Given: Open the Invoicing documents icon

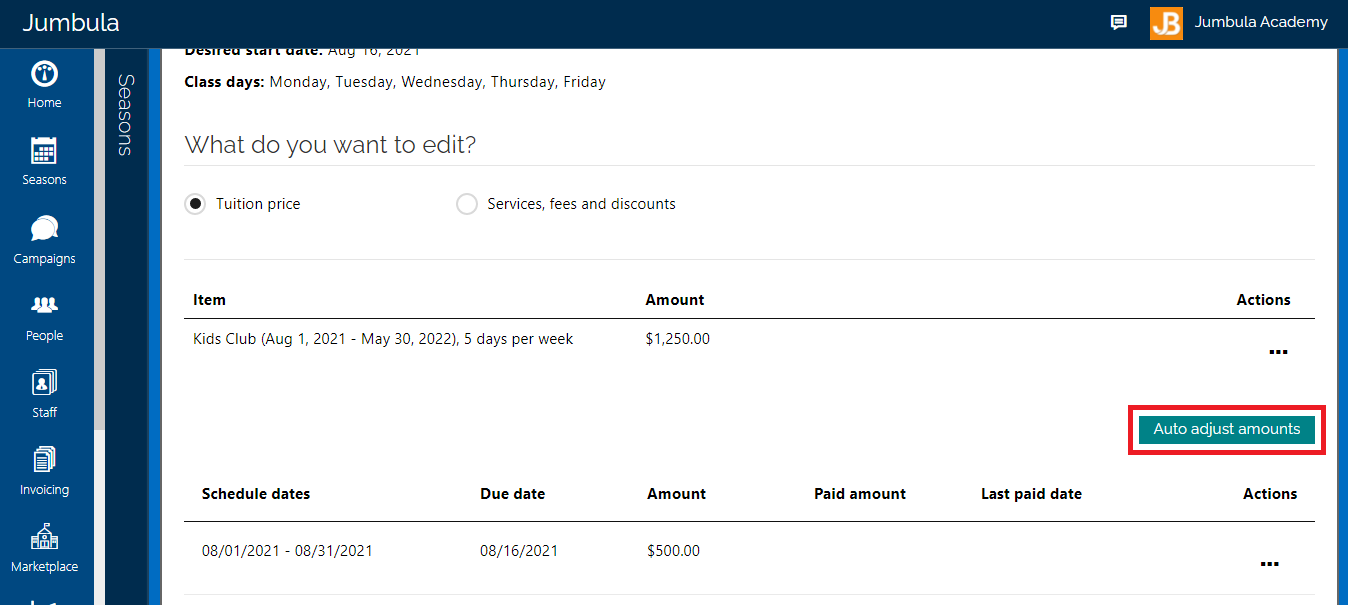Looking at the screenshot, I should click(x=44, y=460).
